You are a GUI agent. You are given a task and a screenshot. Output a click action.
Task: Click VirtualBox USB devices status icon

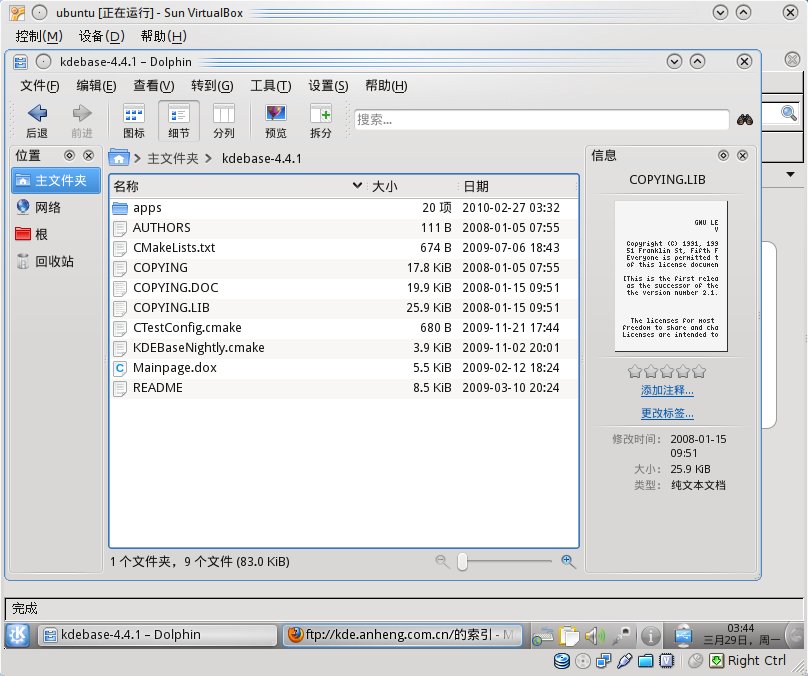625,661
